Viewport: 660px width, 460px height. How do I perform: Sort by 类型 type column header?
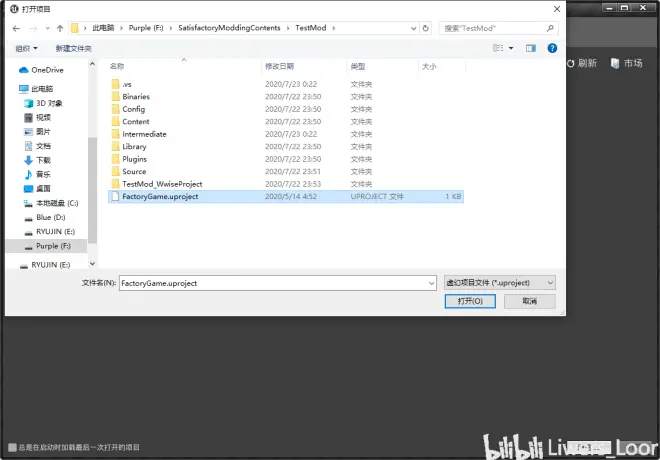358,66
